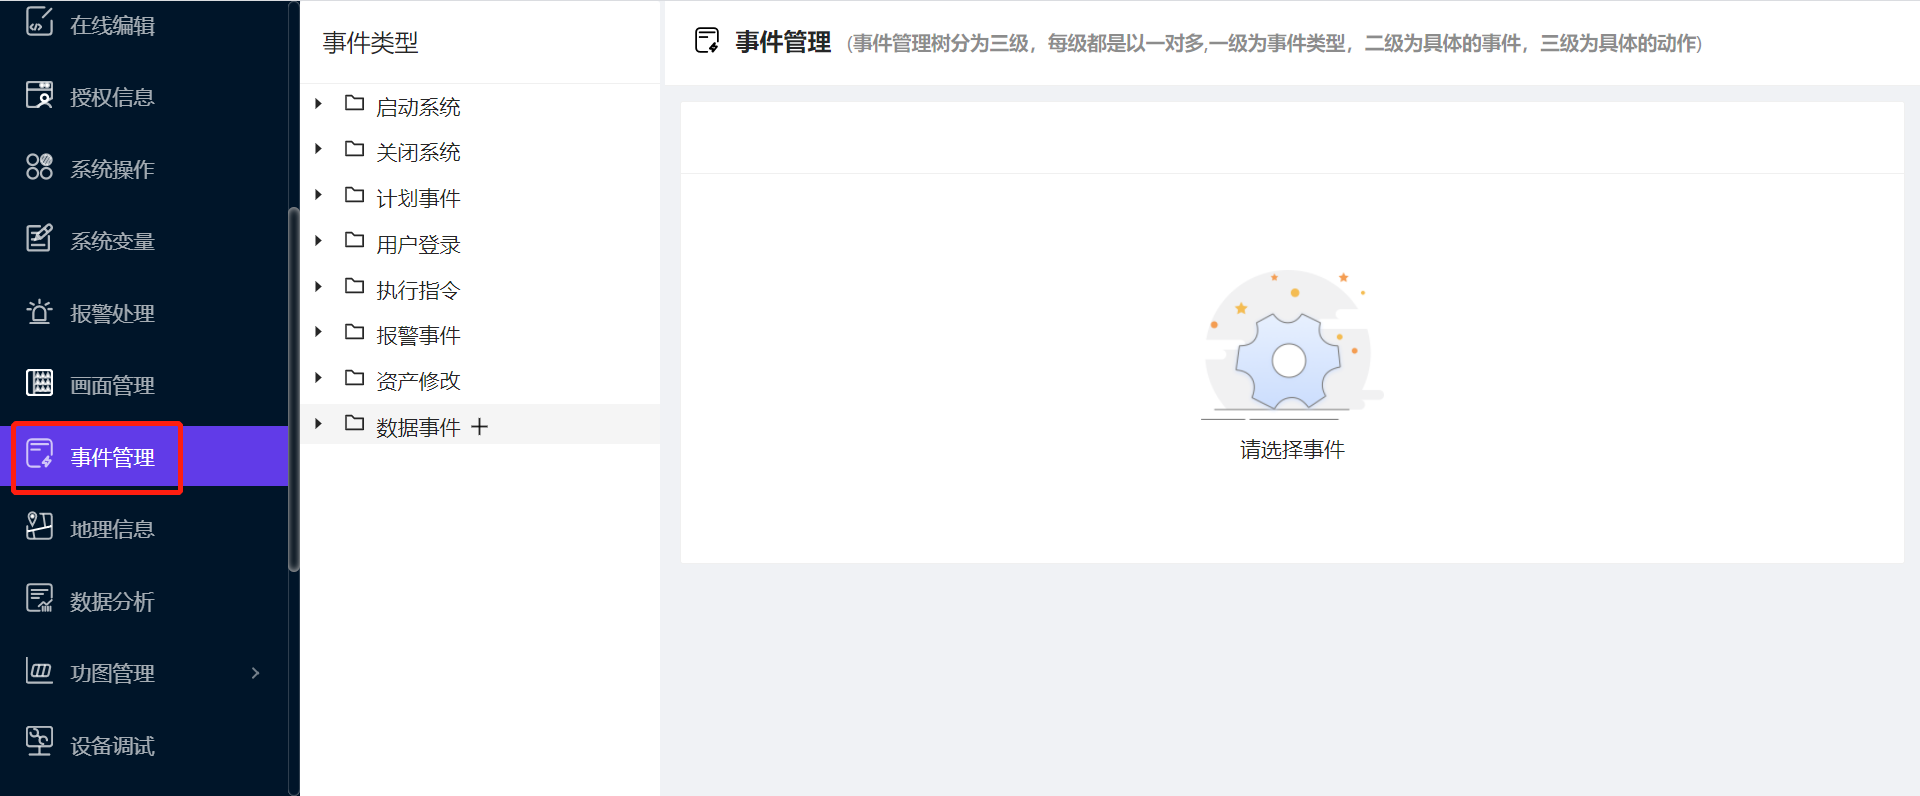Select the 计划事件 event type
This screenshot has width=1920, height=796.
pos(418,198)
